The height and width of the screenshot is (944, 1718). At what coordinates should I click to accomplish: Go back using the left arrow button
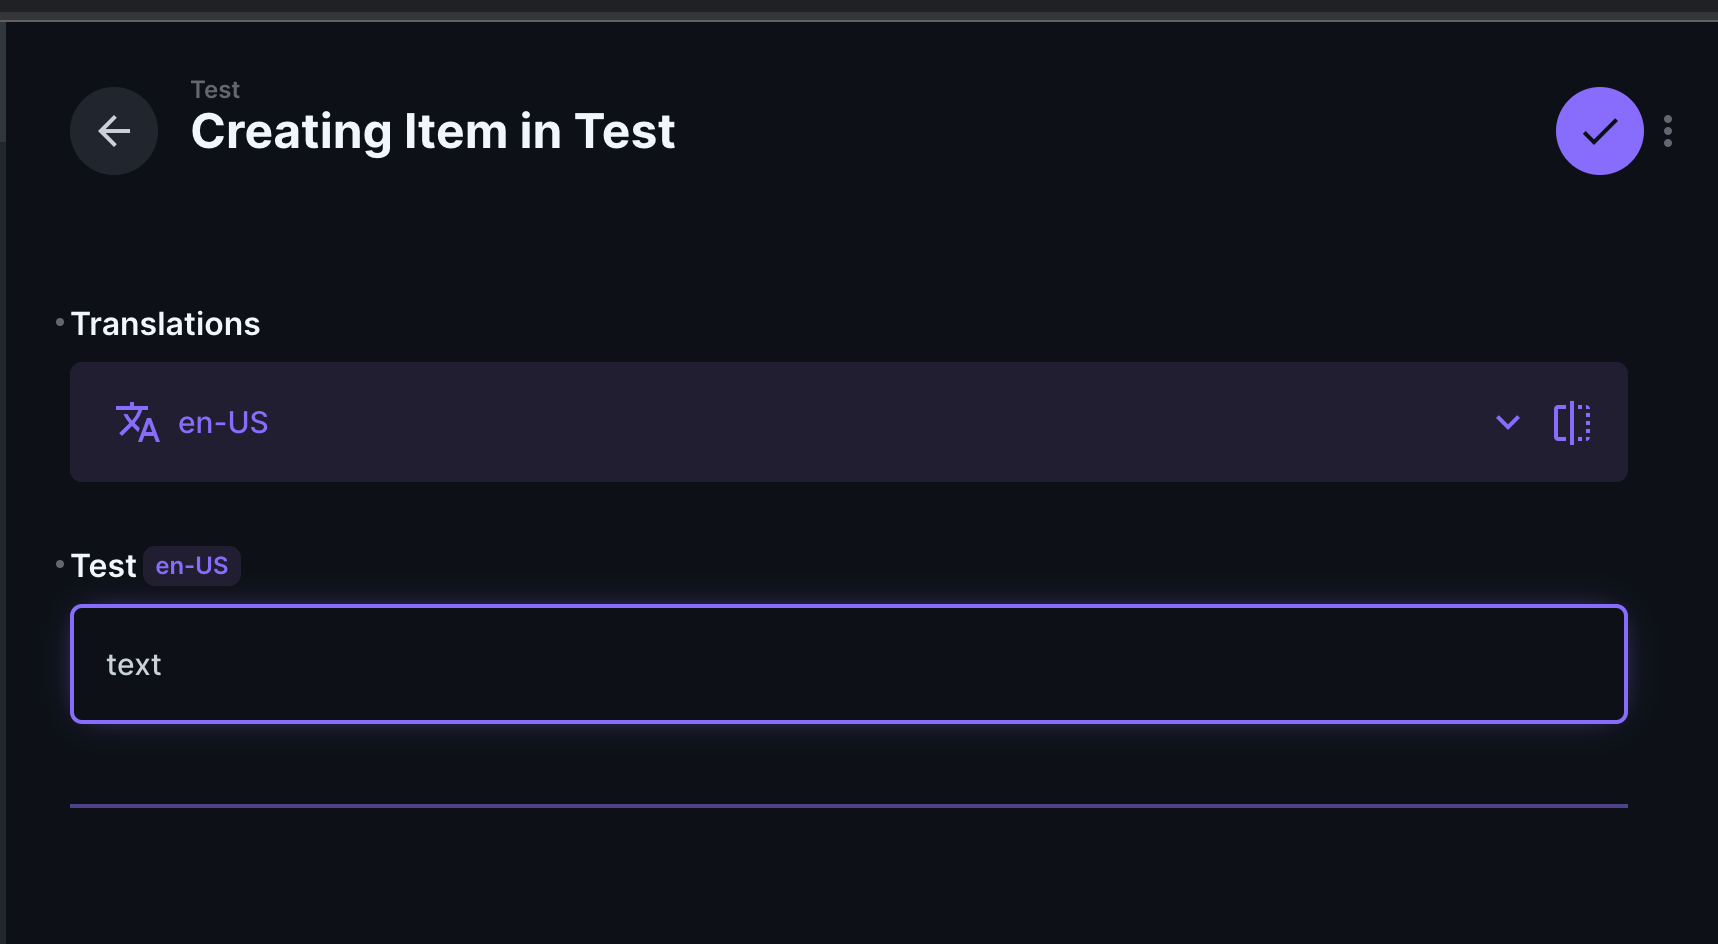(x=114, y=131)
